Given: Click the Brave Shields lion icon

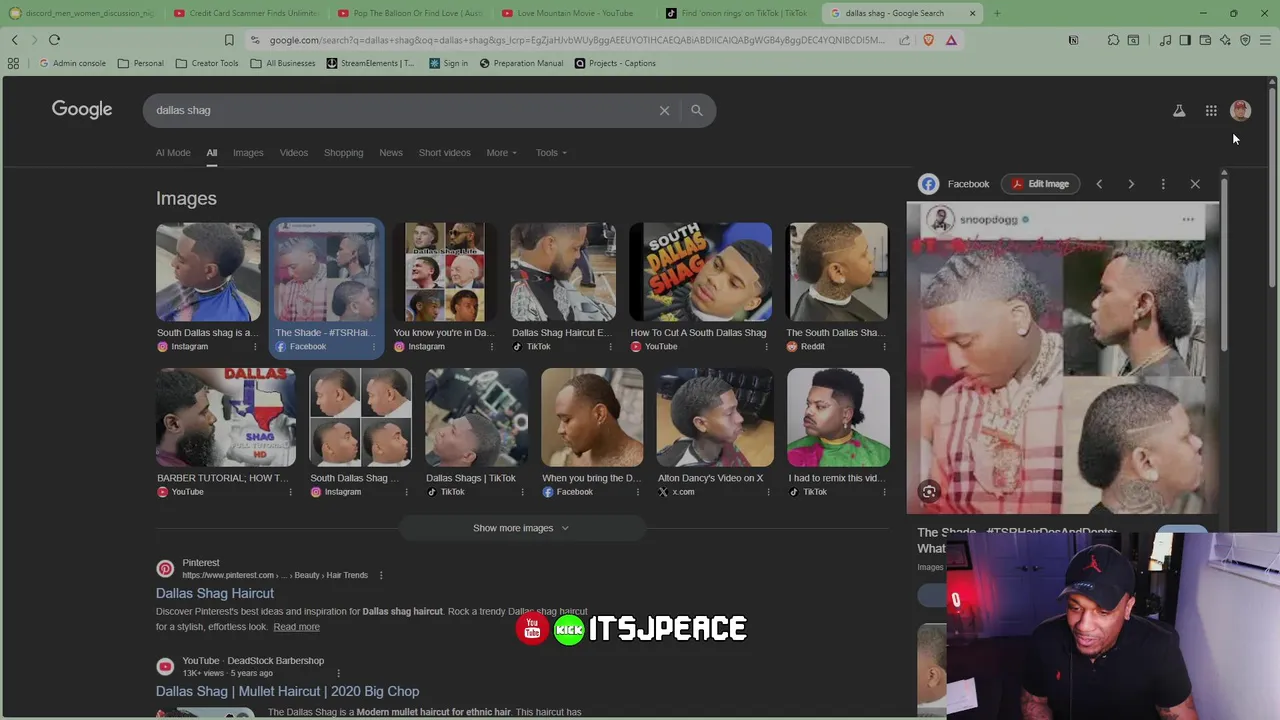Looking at the screenshot, I should [929, 40].
